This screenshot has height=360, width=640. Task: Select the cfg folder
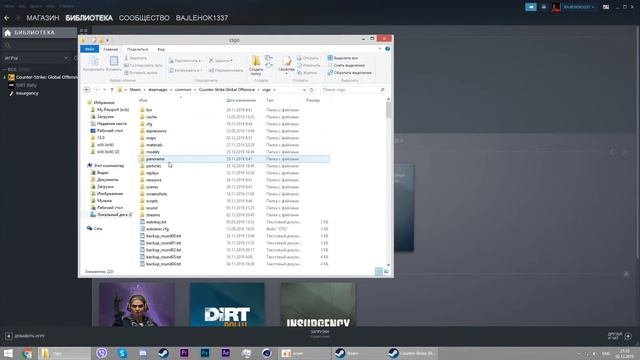149,124
